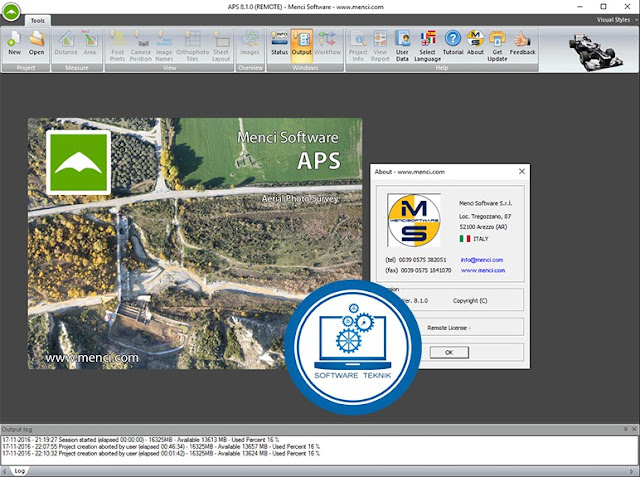This screenshot has width=640, height=477.
Task: Show Sheet Layout view
Action: [221, 46]
